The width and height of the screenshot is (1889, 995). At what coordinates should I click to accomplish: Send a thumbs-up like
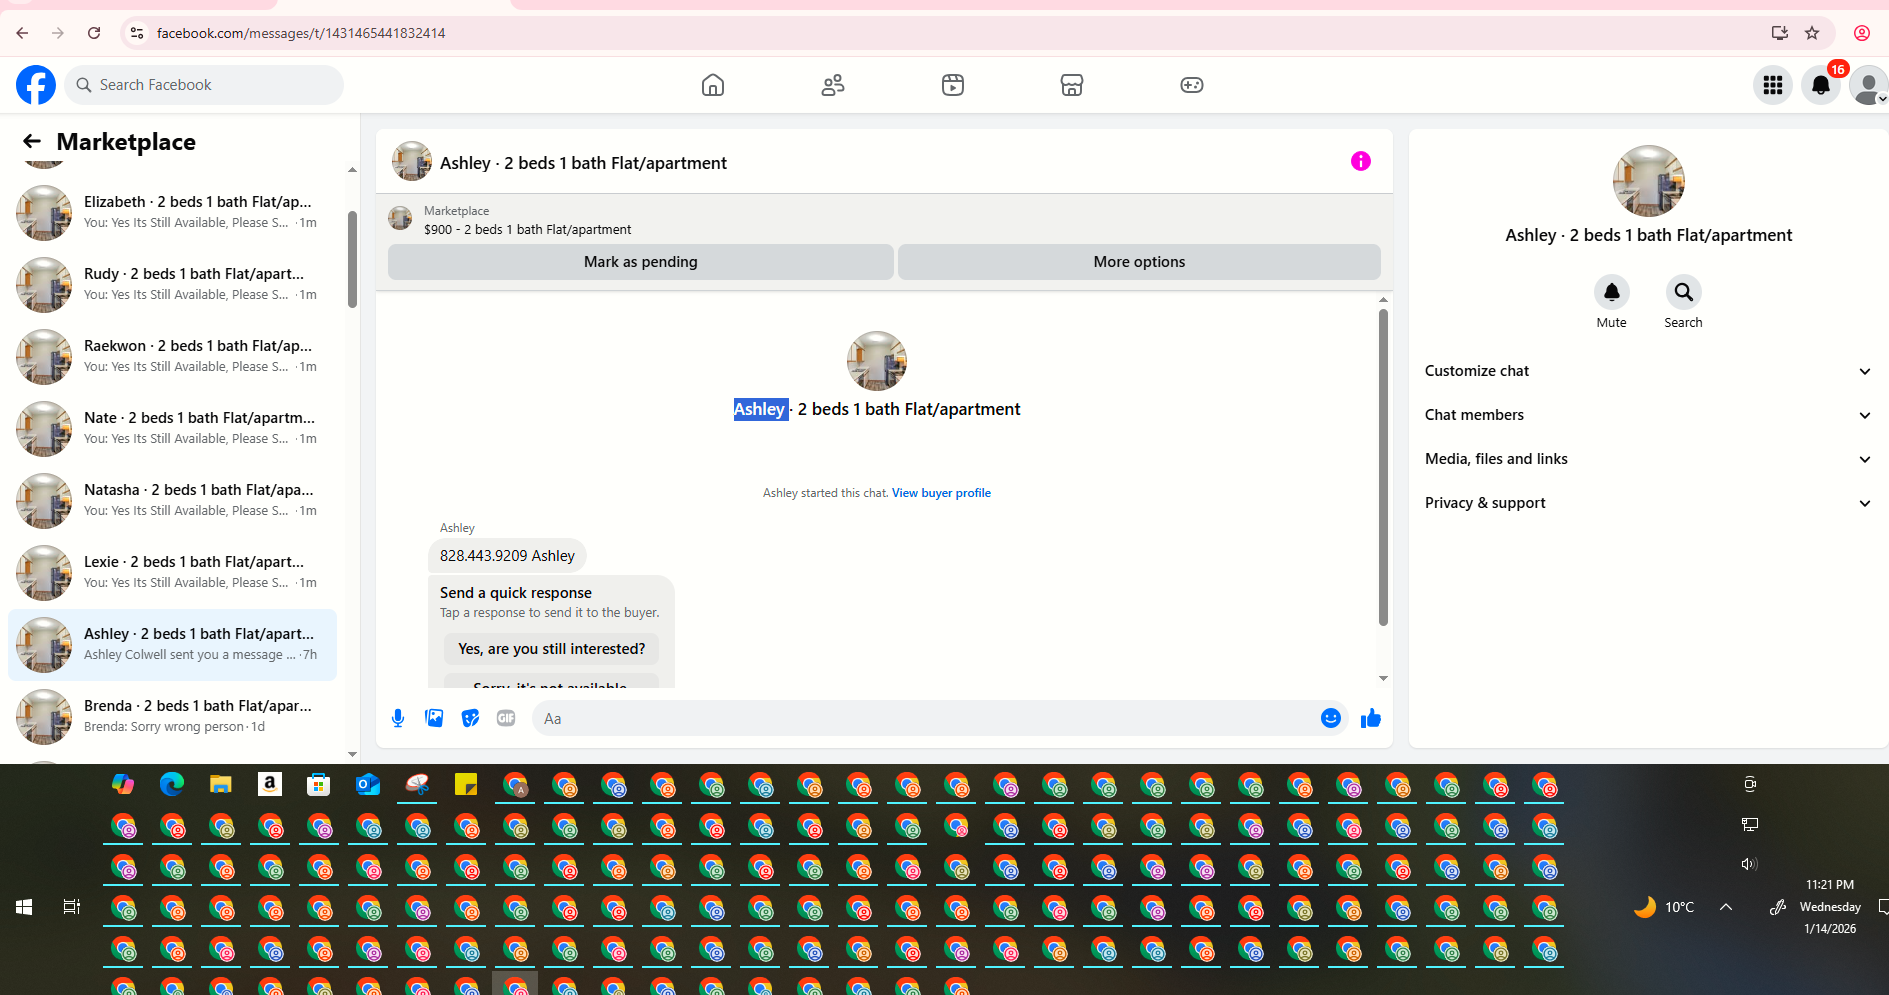(x=1371, y=718)
